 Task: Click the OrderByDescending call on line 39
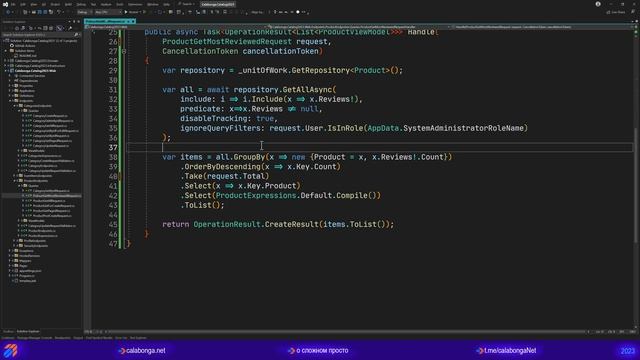pyautogui.click(x=222, y=167)
